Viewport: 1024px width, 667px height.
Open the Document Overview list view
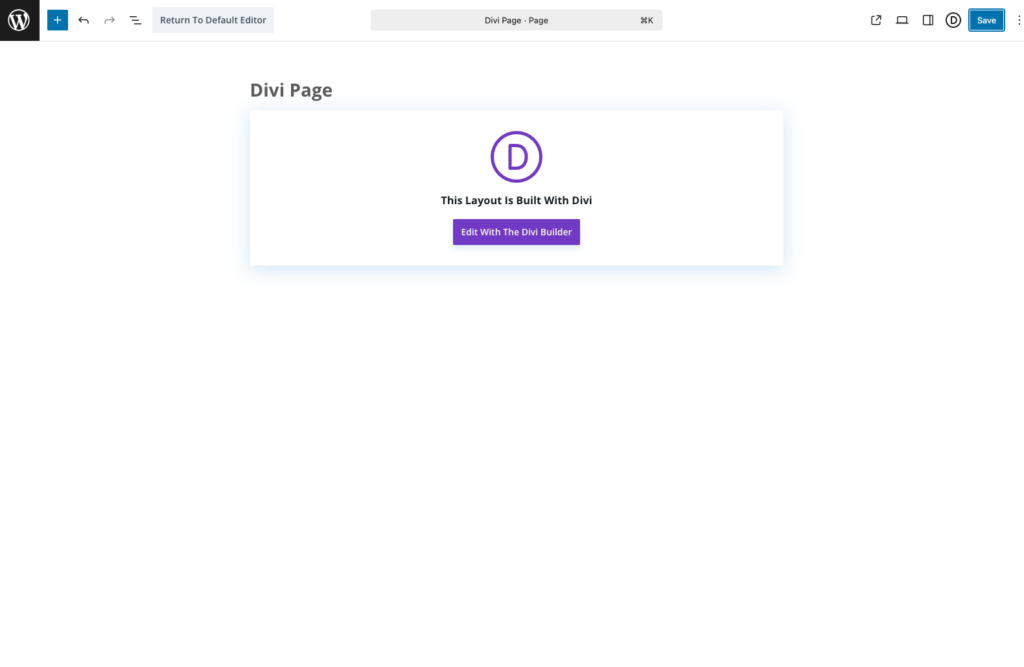click(135, 20)
